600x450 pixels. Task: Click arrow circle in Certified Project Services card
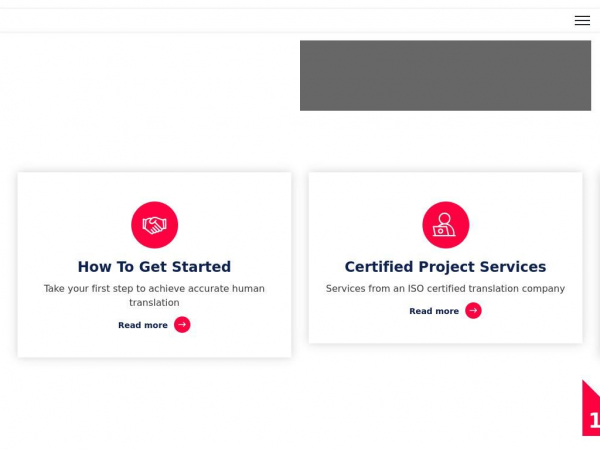tap(473, 311)
